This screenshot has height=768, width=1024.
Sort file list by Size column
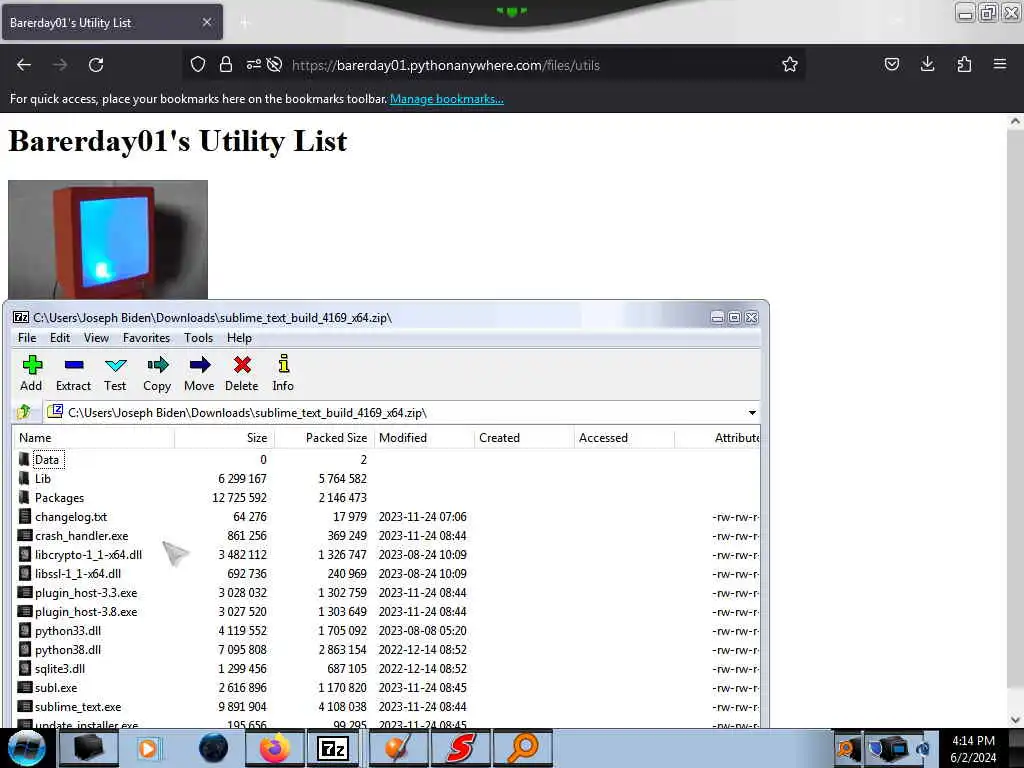(225, 438)
